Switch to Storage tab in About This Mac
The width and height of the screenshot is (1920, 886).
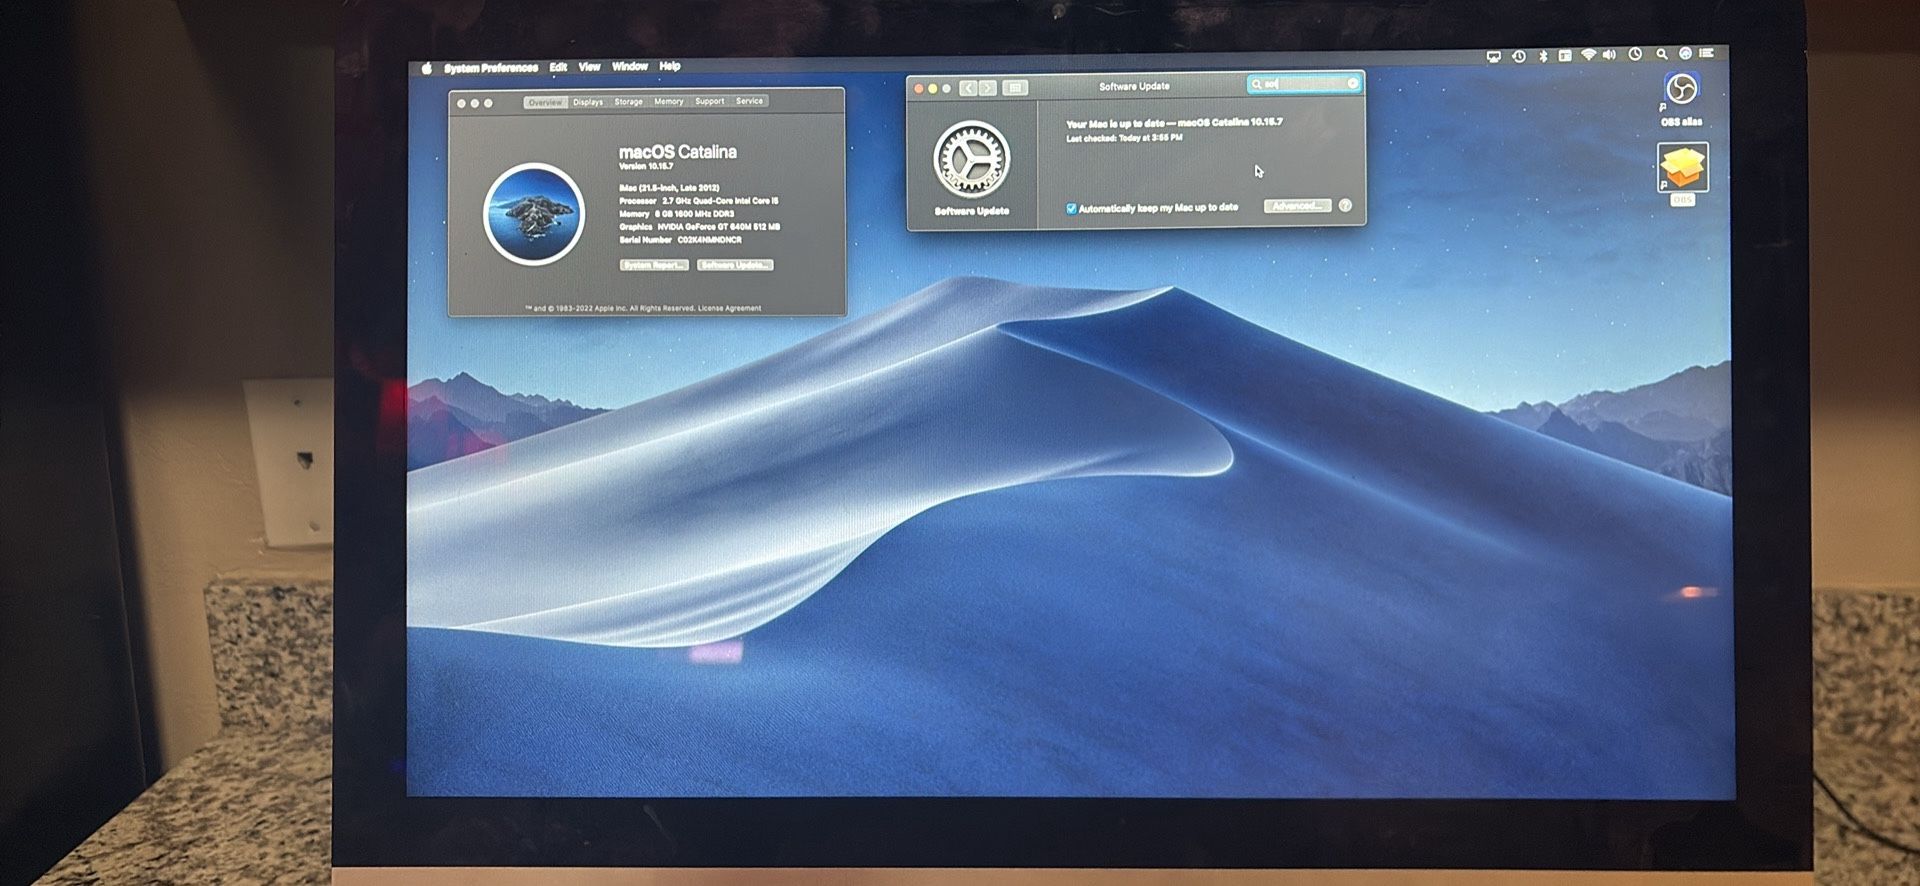[x=628, y=102]
